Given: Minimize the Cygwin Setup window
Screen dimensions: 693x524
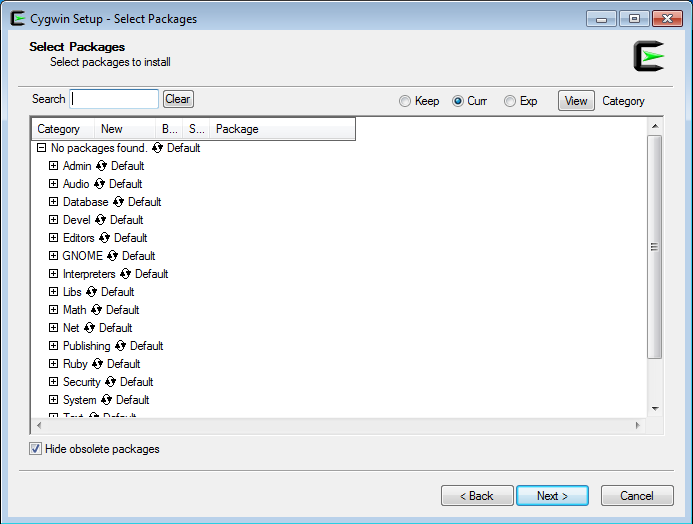Looking at the screenshot, I should pyautogui.click(x=601, y=19).
